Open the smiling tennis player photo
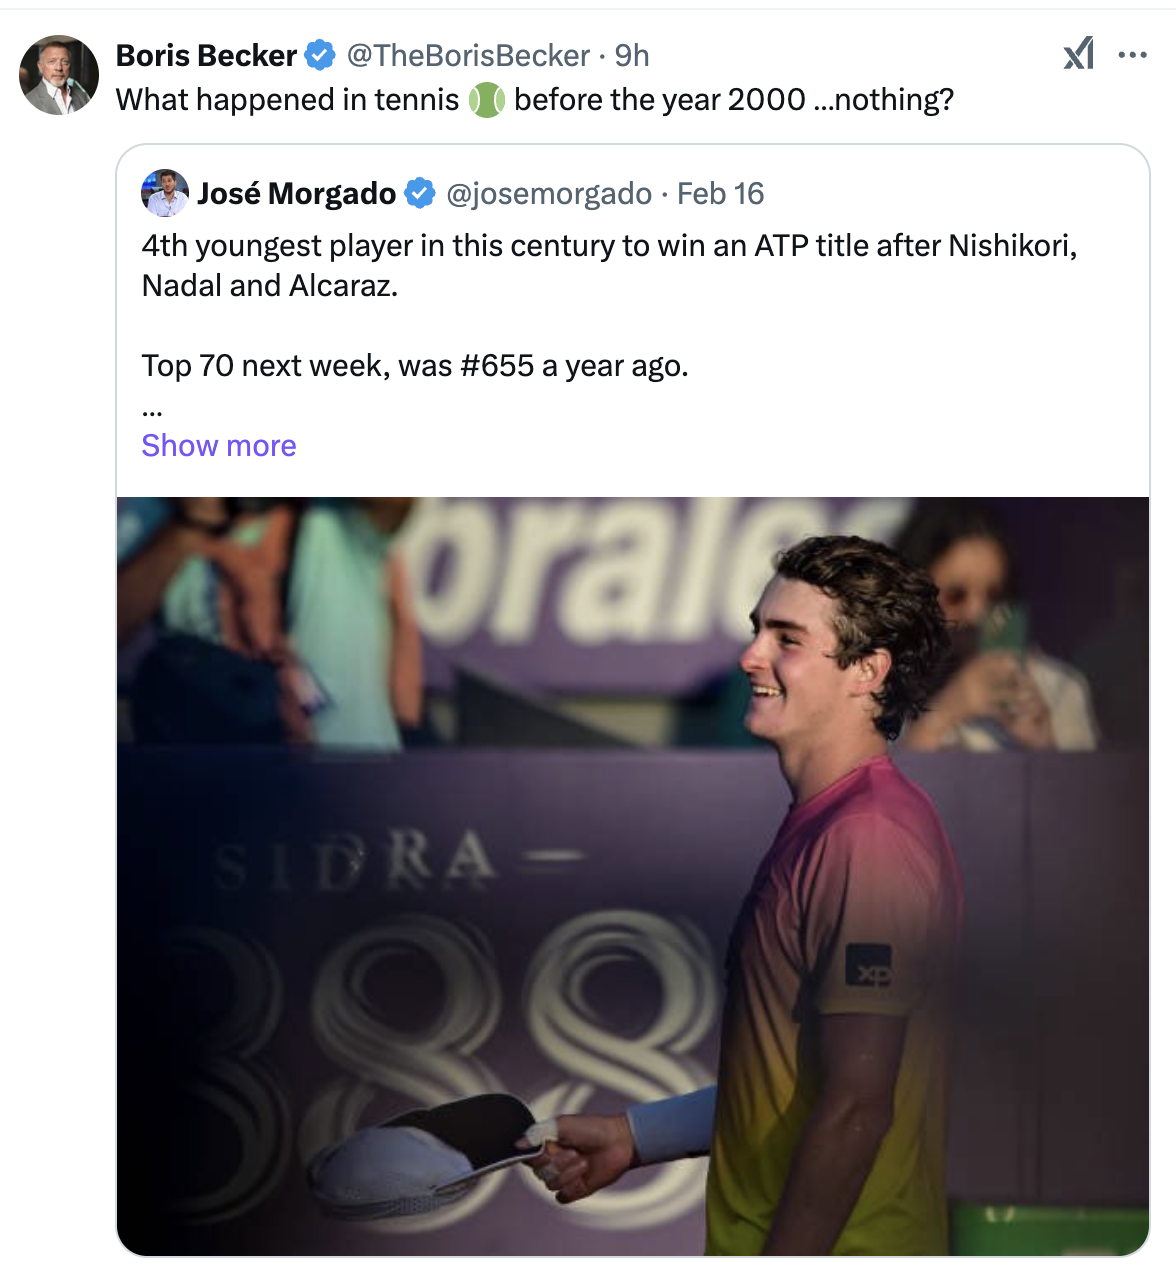This screenshot has height=1286, width=1176. 632,875
